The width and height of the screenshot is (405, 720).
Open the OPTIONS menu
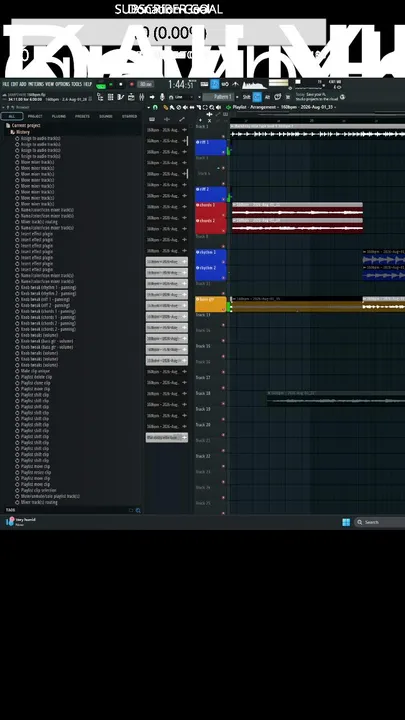point(63,84)
